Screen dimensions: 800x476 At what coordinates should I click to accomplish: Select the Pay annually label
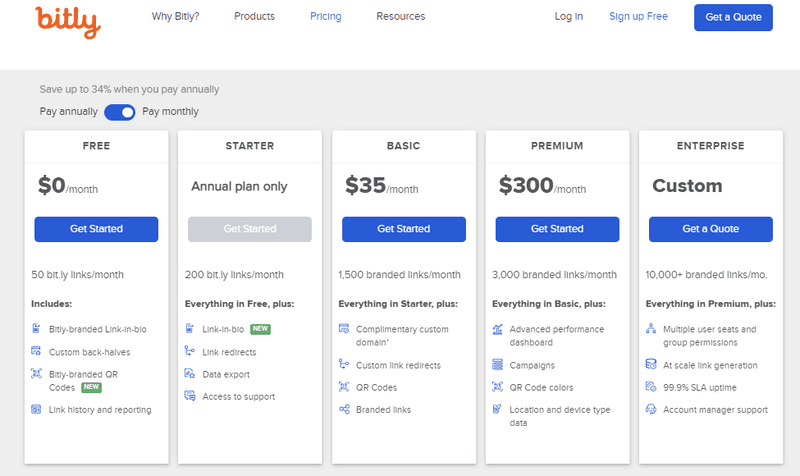coord(68,112)
